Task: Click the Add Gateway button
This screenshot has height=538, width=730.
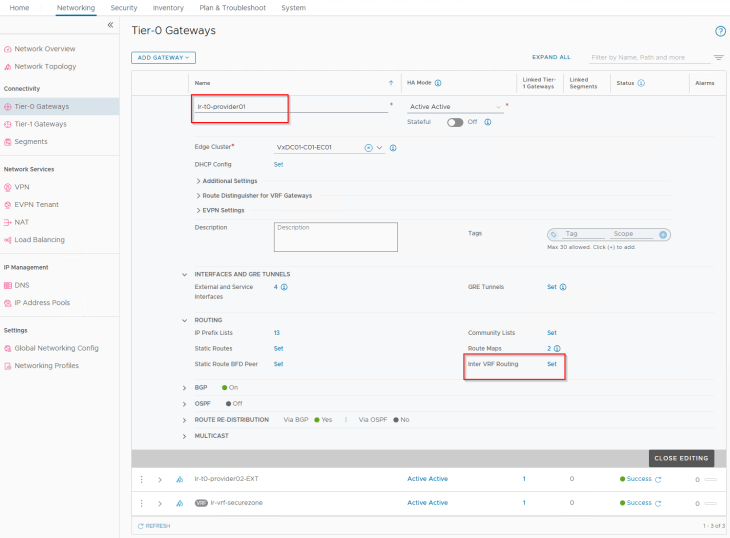Action: tap(163, 58)
